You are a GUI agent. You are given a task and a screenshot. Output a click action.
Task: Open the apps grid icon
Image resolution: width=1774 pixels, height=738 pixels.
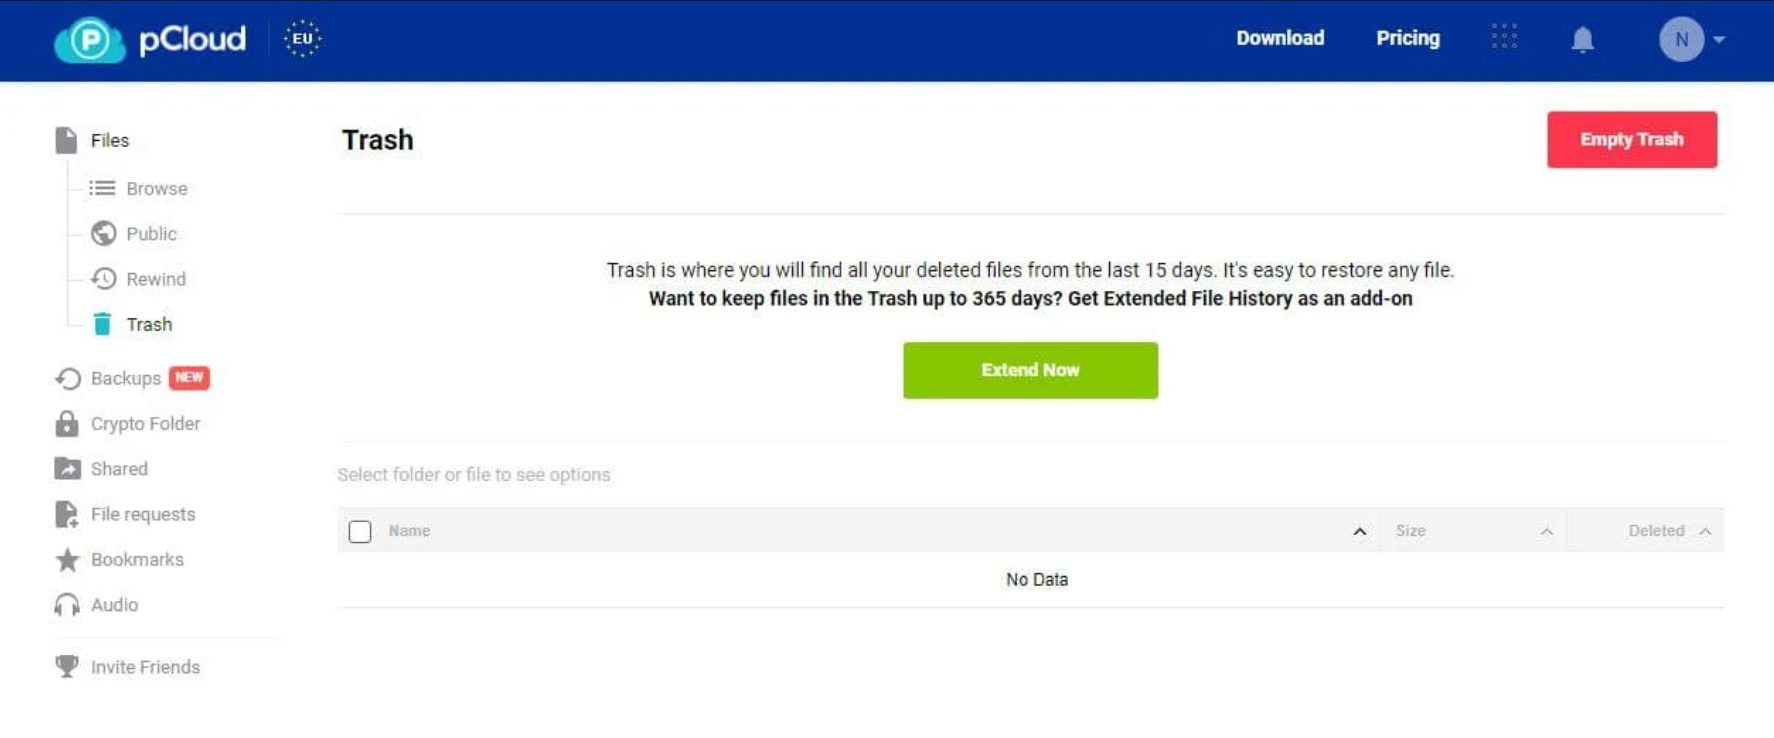1504,37
